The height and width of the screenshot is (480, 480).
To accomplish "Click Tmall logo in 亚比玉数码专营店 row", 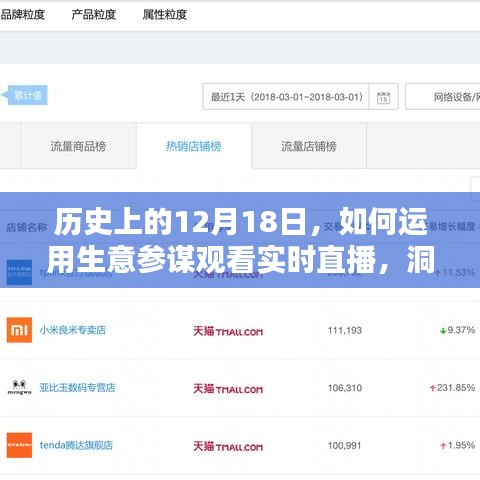I will click(x=228, y=389).
